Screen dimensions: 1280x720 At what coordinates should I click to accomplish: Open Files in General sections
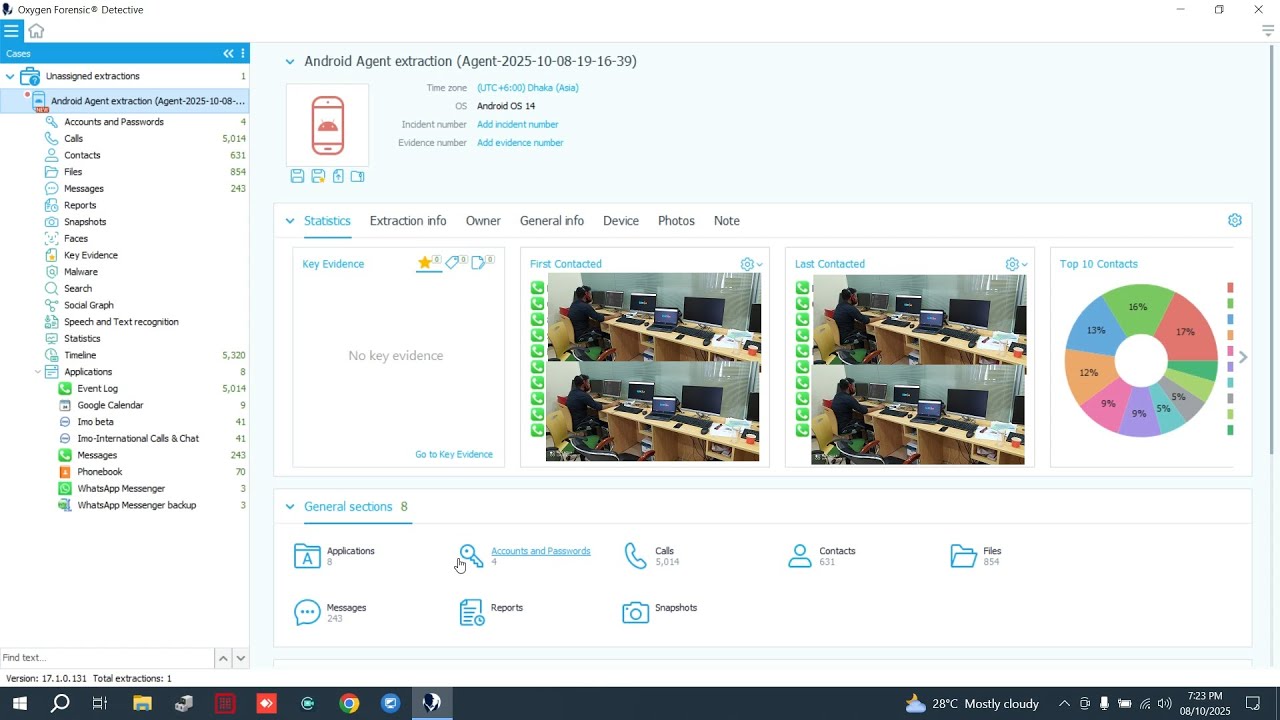coord(976,556)
